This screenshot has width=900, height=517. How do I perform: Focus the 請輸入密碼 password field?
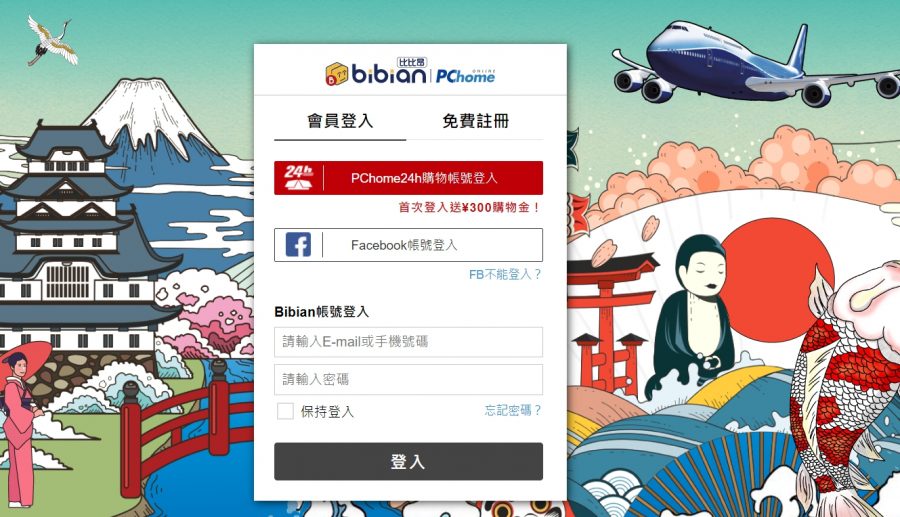[x=409, y=379]
